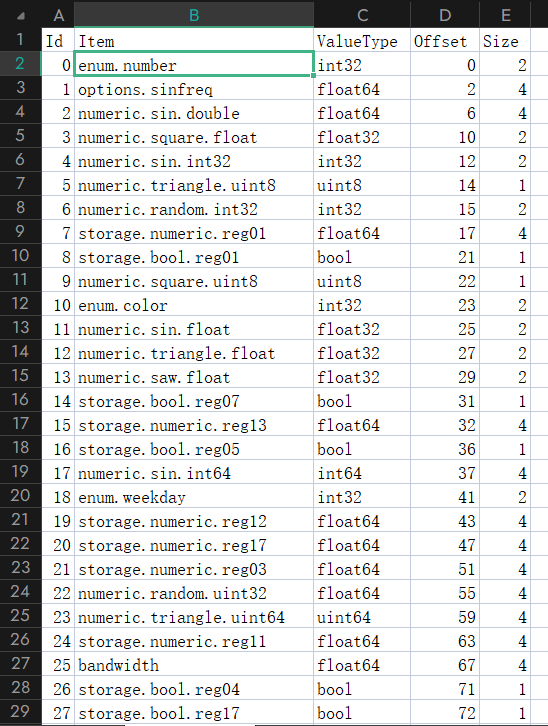Click the select-all corner triangle

(x=20, y=16)
